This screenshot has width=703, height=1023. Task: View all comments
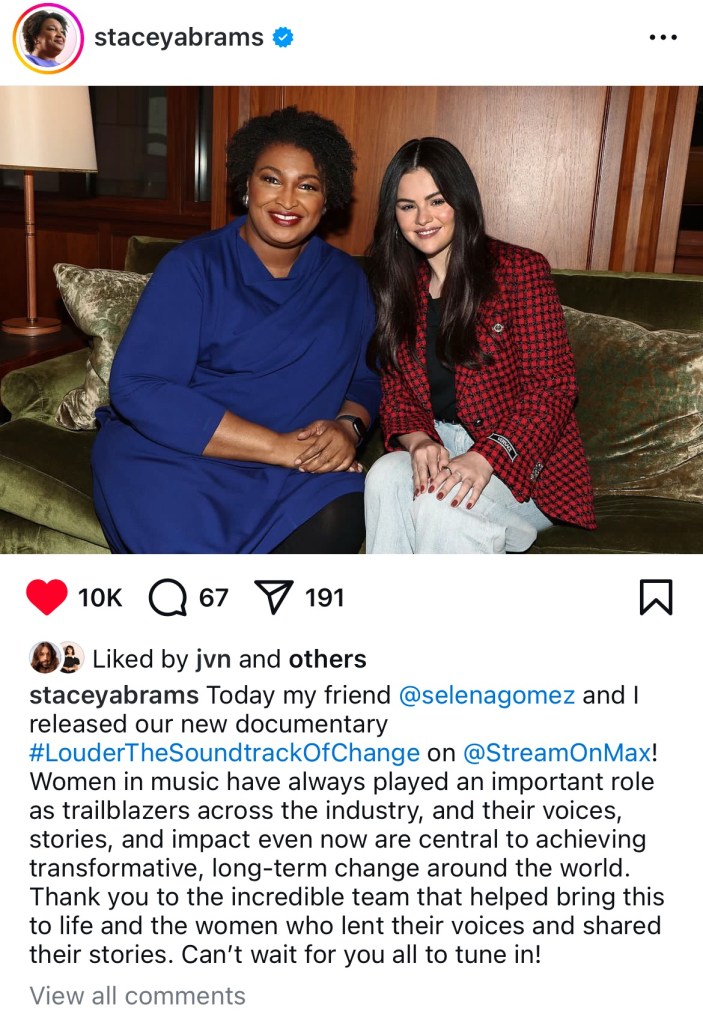pyautogui.click(x=138, y=996)
